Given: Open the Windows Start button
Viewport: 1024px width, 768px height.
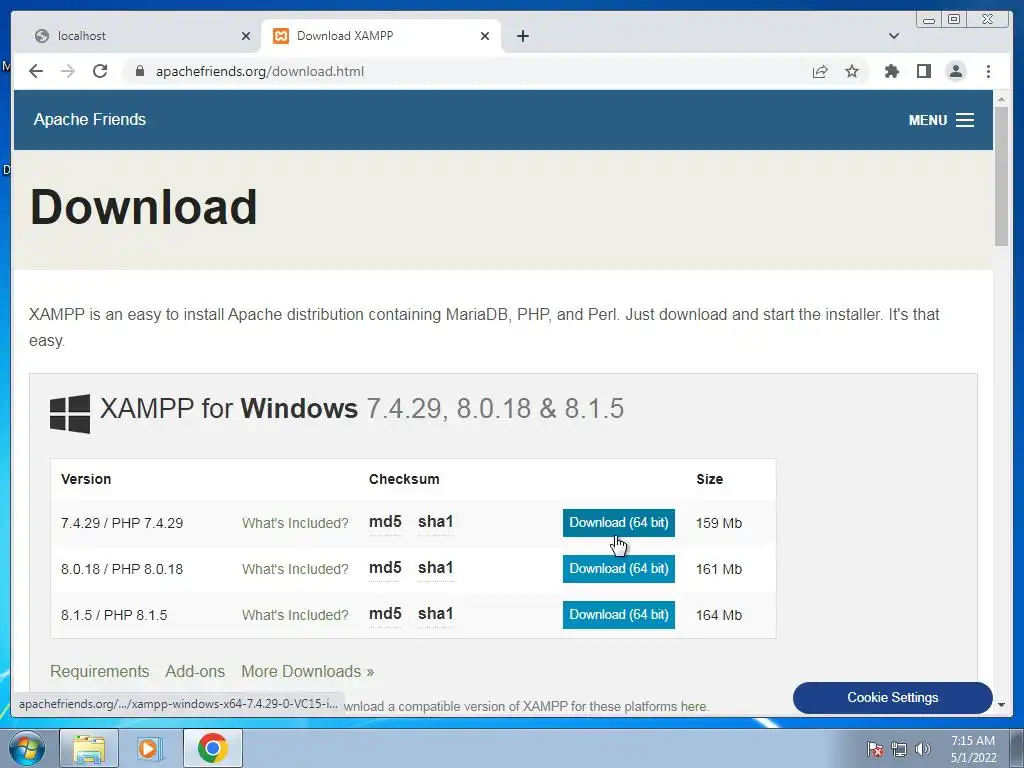Looking at the screenshot, I should coord(27,748).
